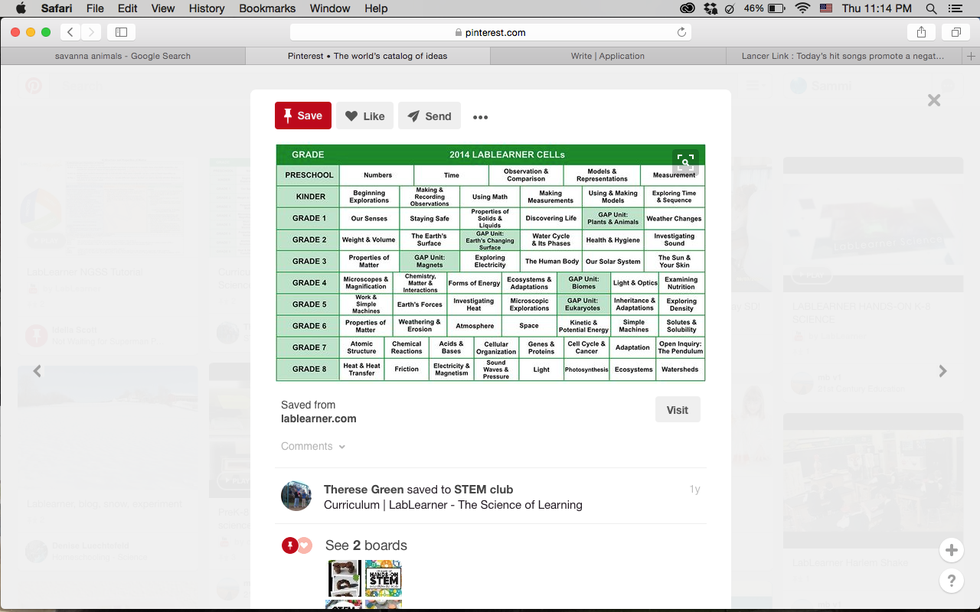Open the lablearner.com source link
The width and height of the screenshot is (980, 612).
pos(318,419)
